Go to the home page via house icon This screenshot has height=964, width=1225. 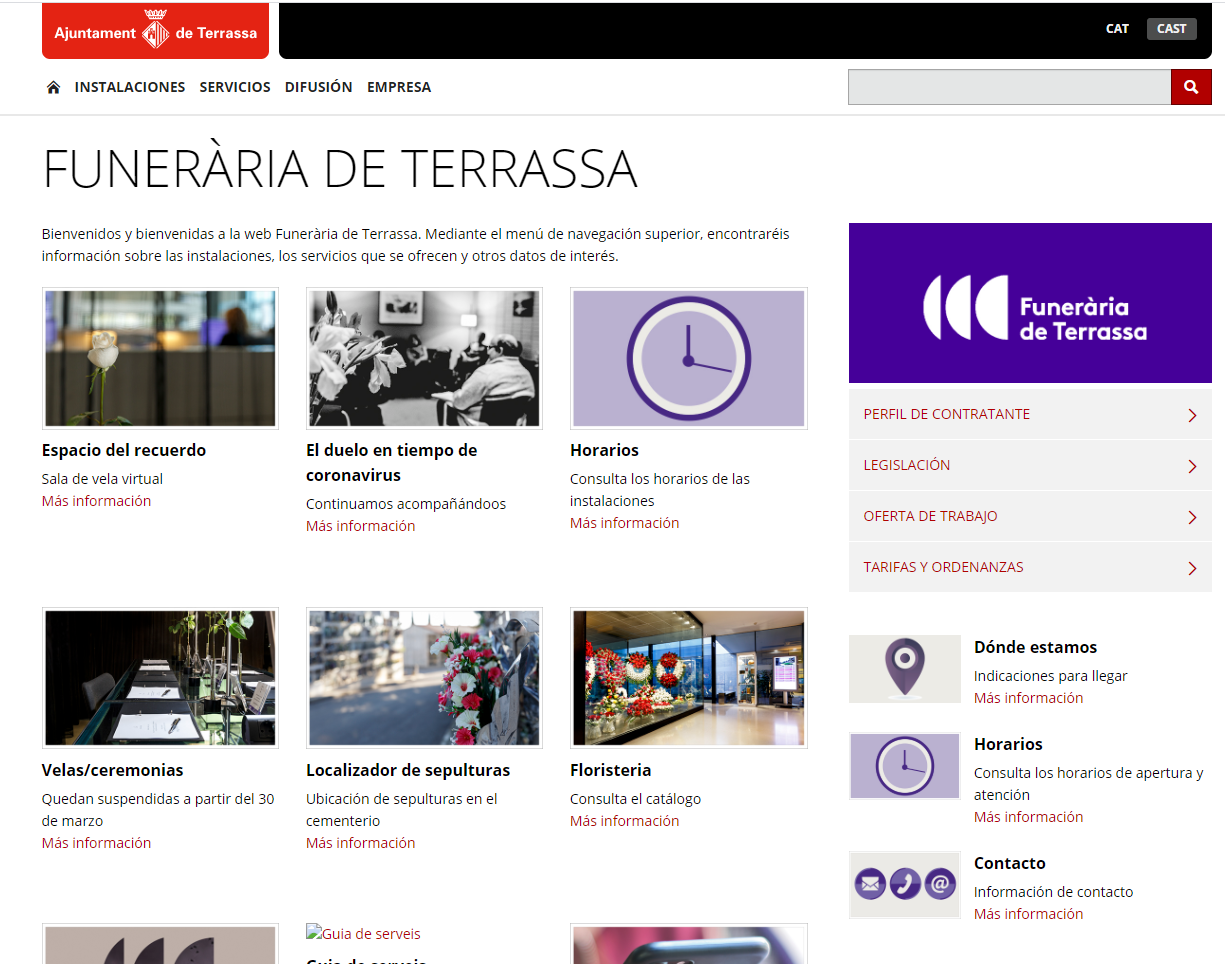(x=53, y=87)
